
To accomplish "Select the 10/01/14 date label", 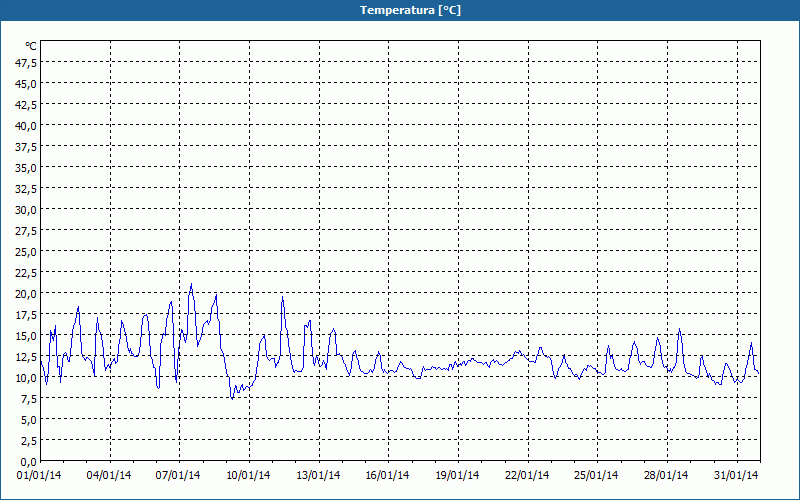I will coord(248,476).
